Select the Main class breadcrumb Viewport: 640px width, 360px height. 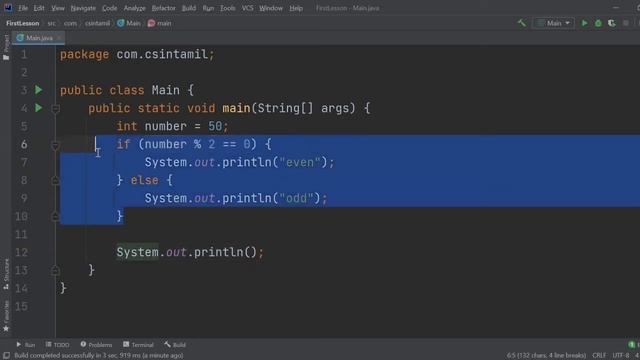[x=129, y=23]
